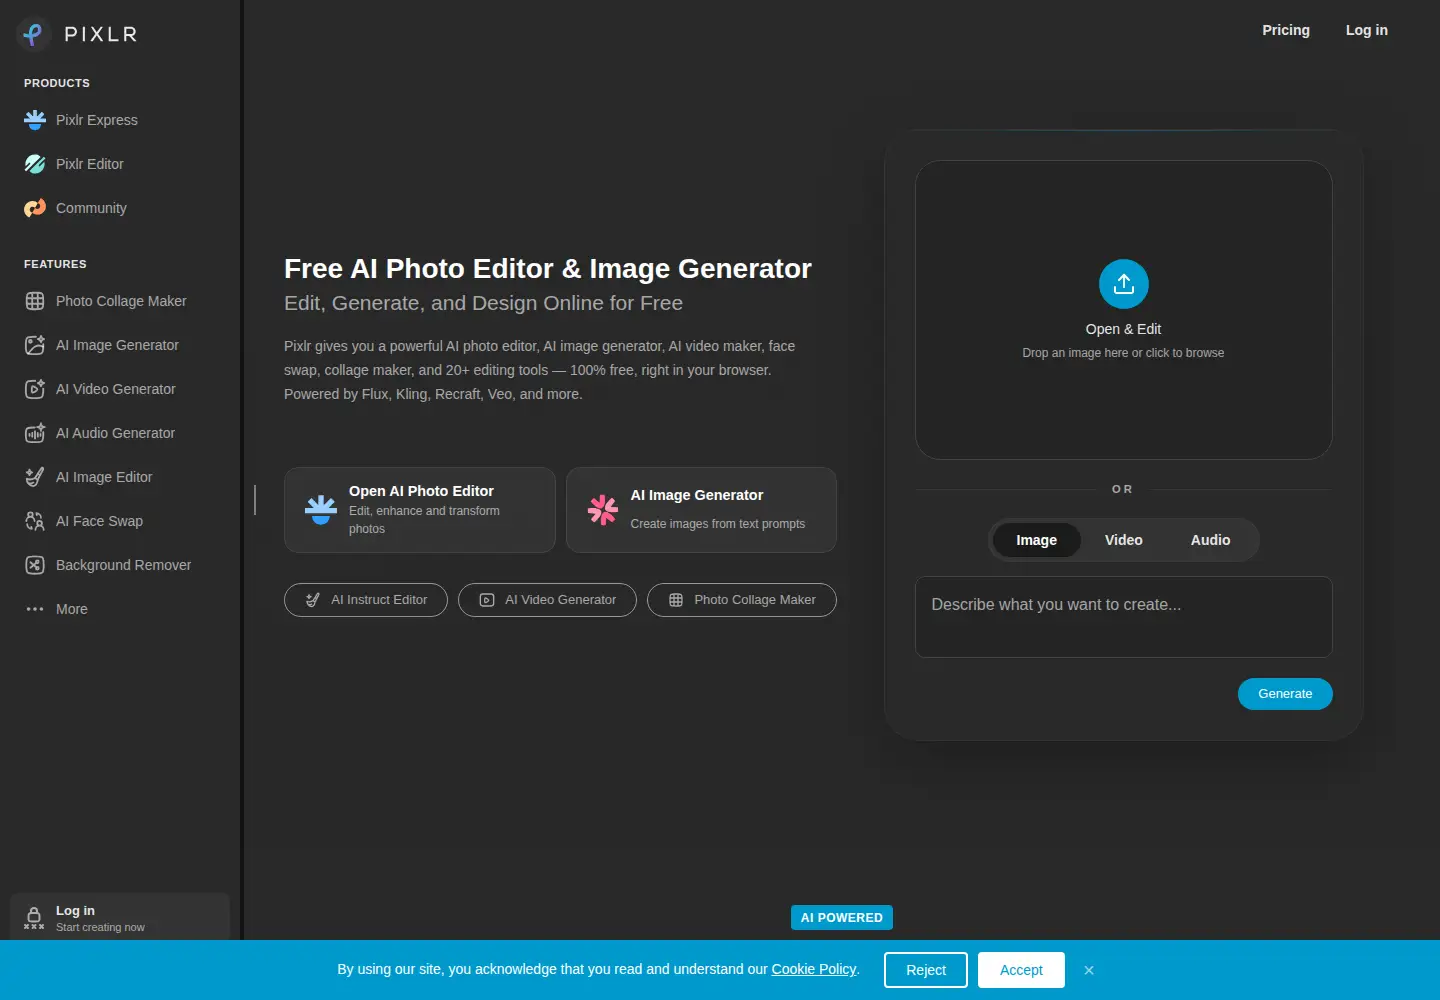Click the Pixlr logo icon
This screenshot has width=1440, height=1000.
point(34,34)
